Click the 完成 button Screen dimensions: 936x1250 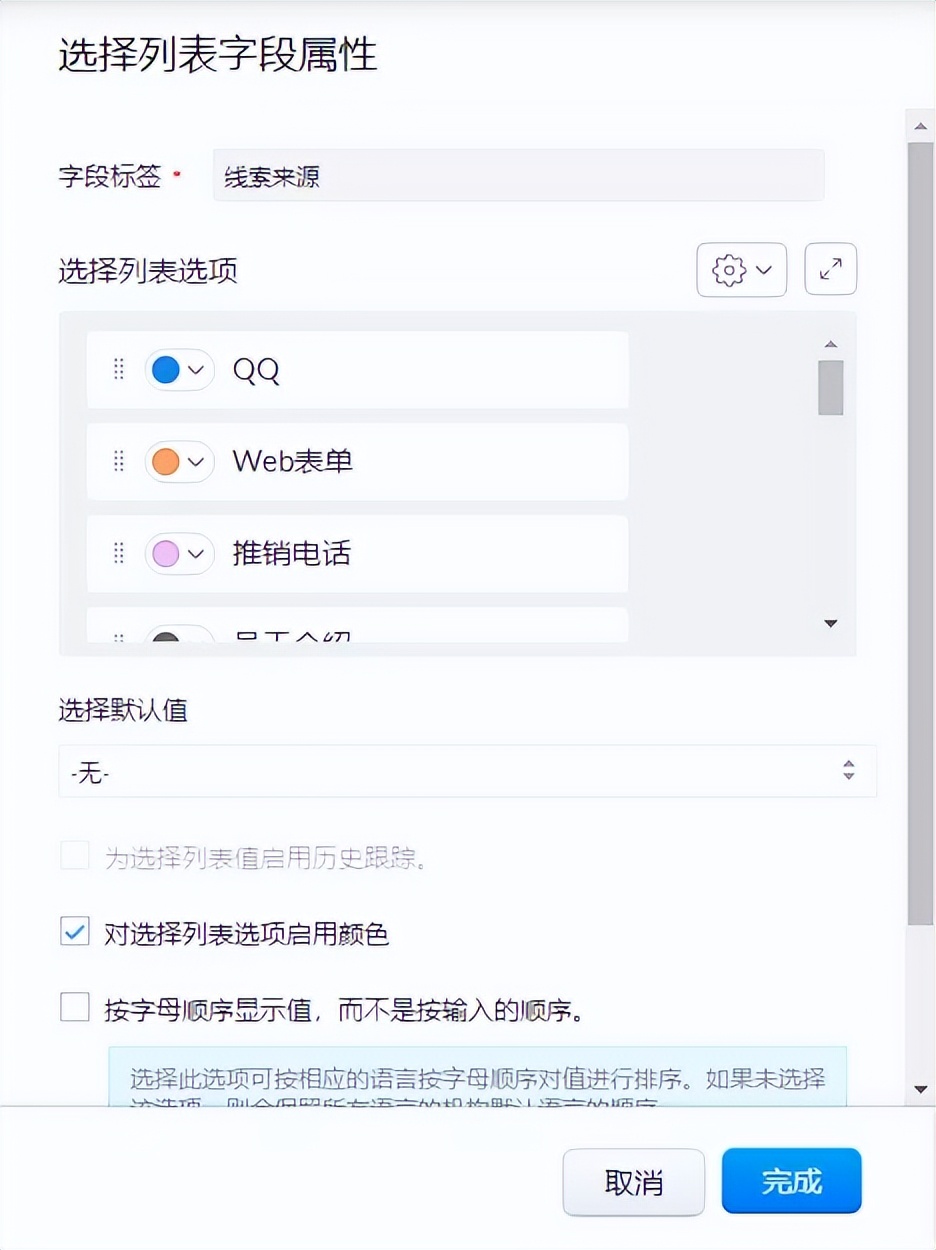(791, 1182)
